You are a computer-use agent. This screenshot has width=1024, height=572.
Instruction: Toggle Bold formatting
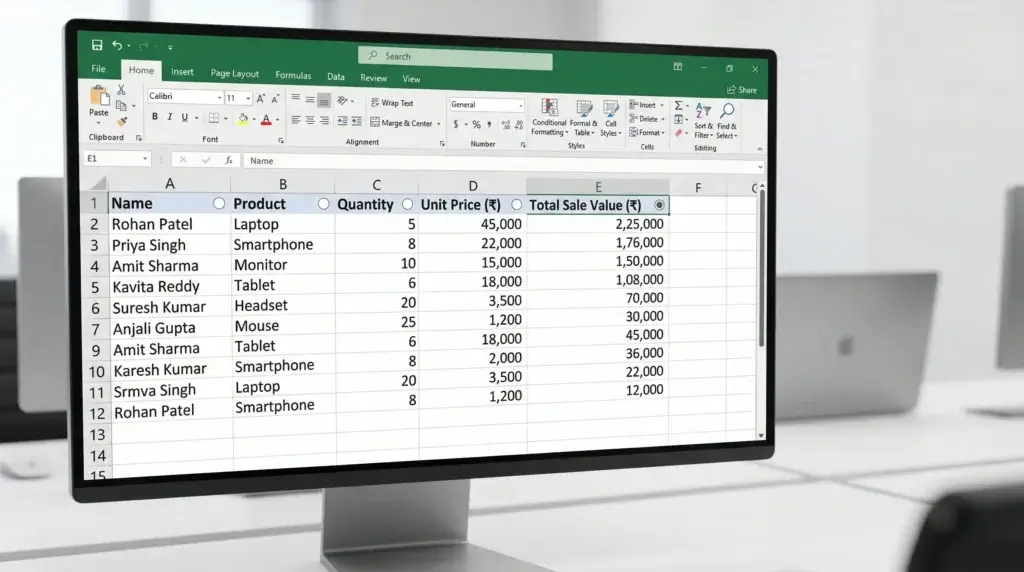point(155,117)
